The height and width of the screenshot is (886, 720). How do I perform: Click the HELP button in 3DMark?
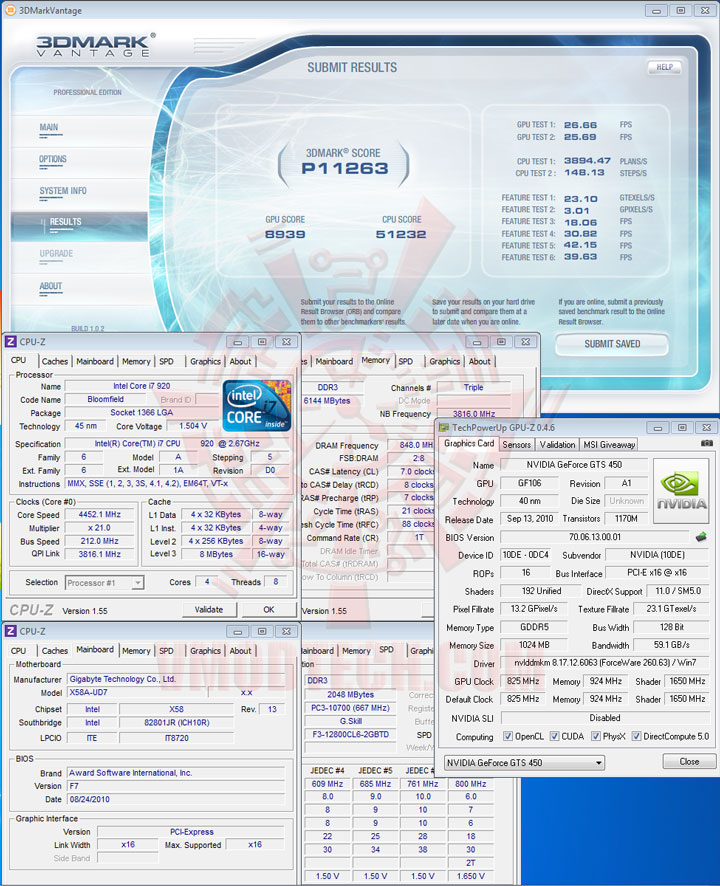(665, 67)
